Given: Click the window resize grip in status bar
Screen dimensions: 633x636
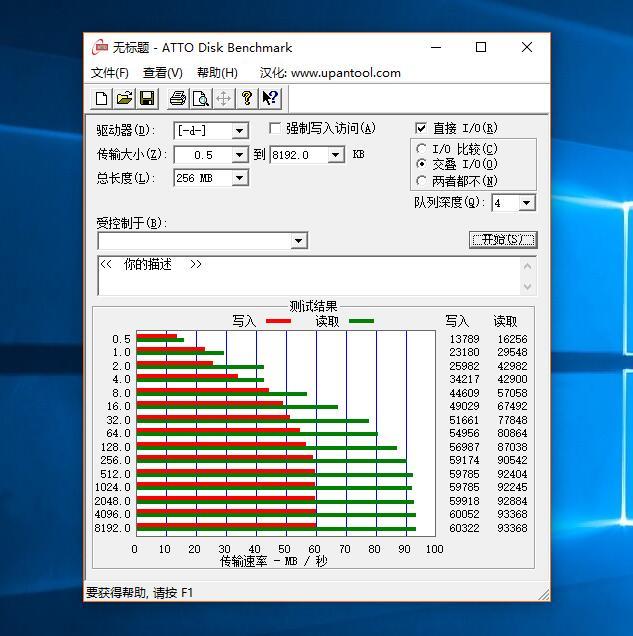Looking at the screenshot, I should click(543, 594).
